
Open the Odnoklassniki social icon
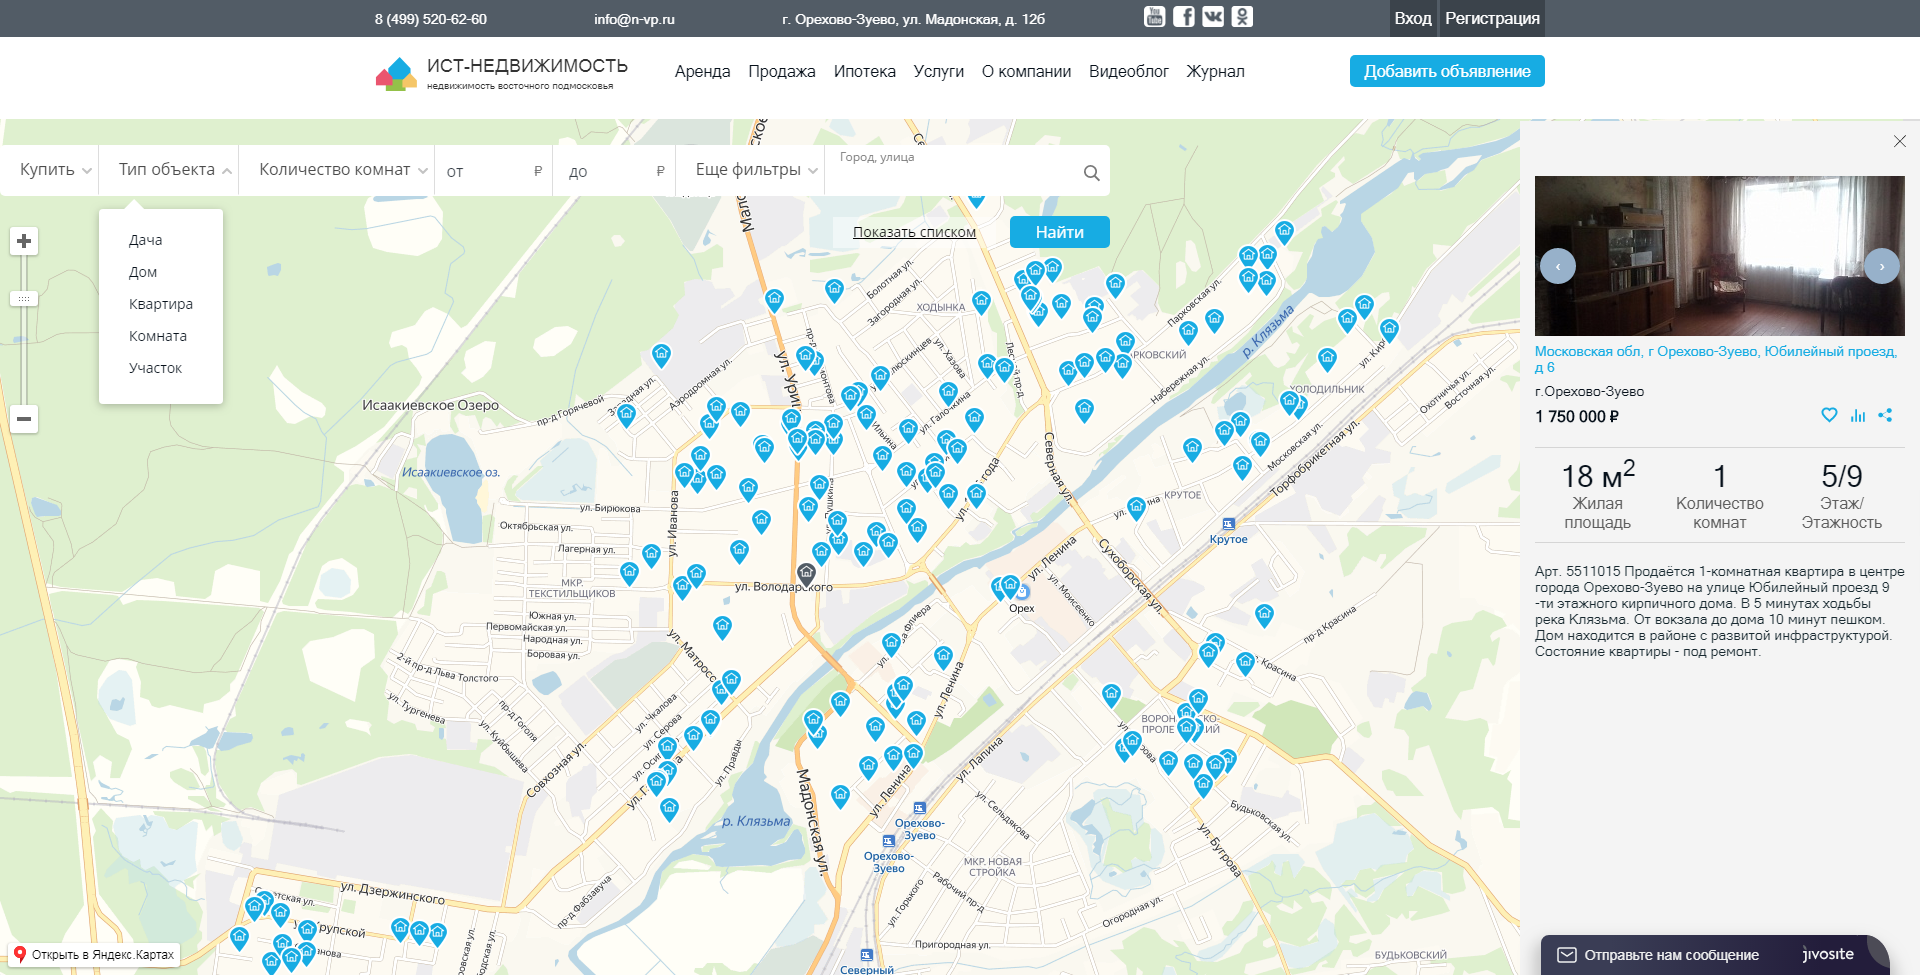point(1242,16)
